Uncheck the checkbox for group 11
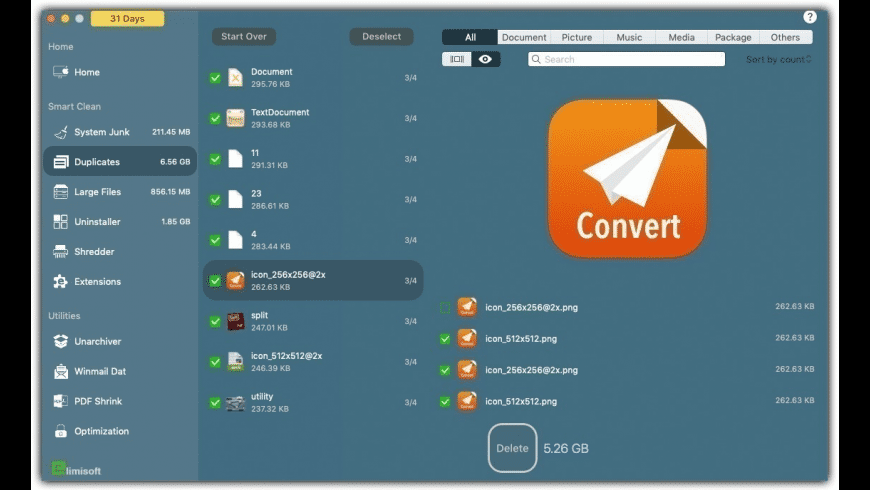 (x=215, y=159)
